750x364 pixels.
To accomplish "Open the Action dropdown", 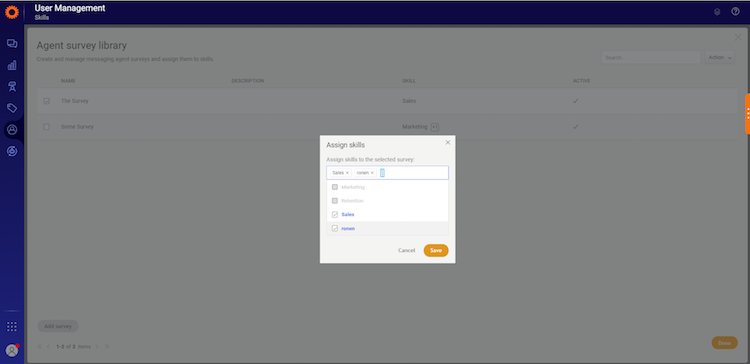I will [719, 57].
